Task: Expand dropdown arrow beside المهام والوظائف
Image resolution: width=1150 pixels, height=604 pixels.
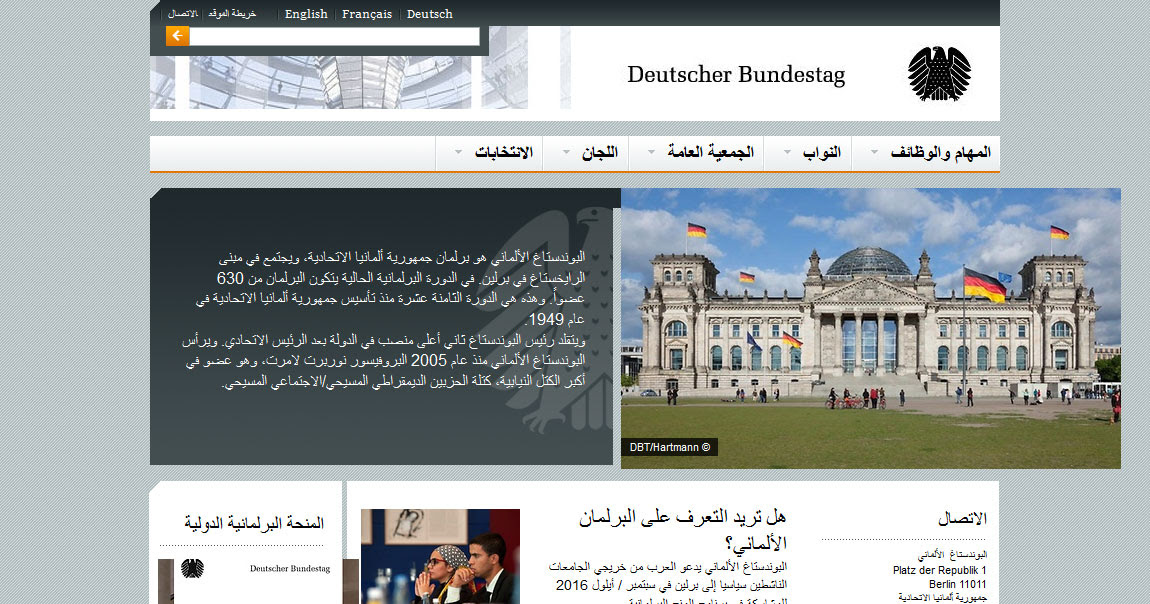Action: [x=874, y=152]
